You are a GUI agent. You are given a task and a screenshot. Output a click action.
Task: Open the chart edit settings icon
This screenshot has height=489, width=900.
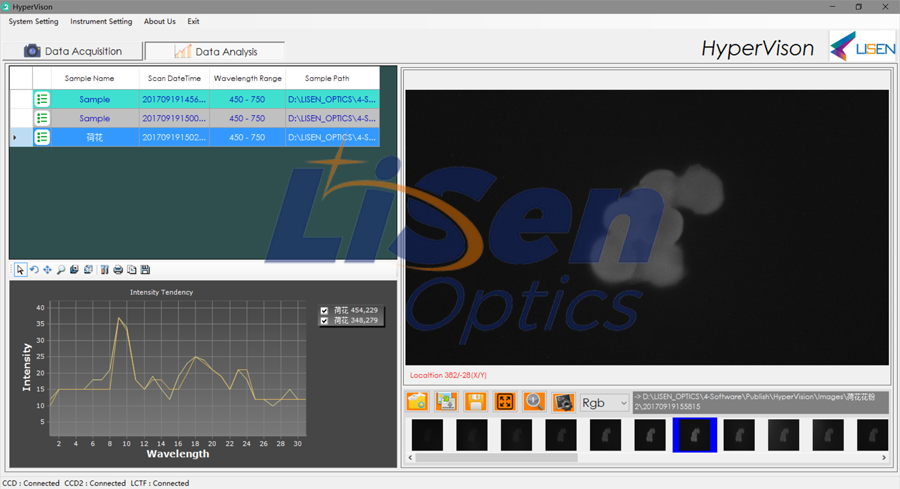(104, 270)
